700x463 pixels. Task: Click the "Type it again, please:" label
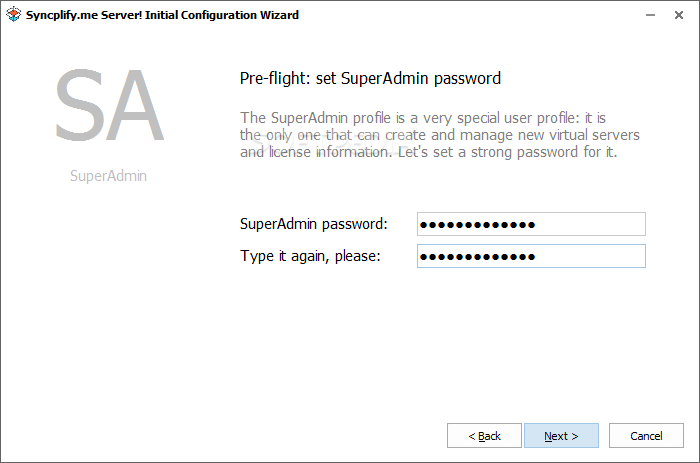coord(310,256)
